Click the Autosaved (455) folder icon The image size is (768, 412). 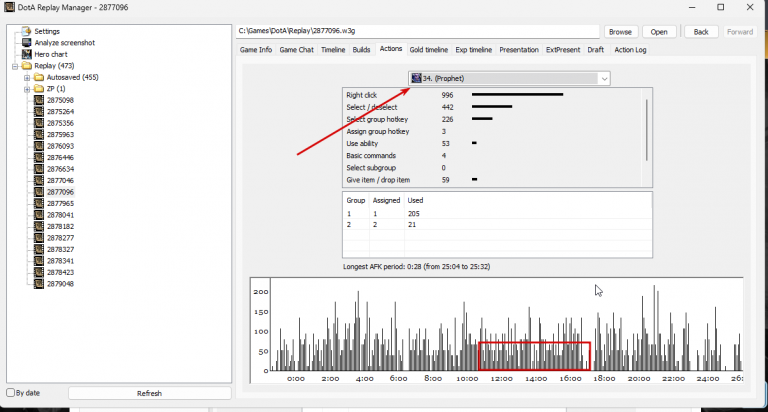[39, 77]
